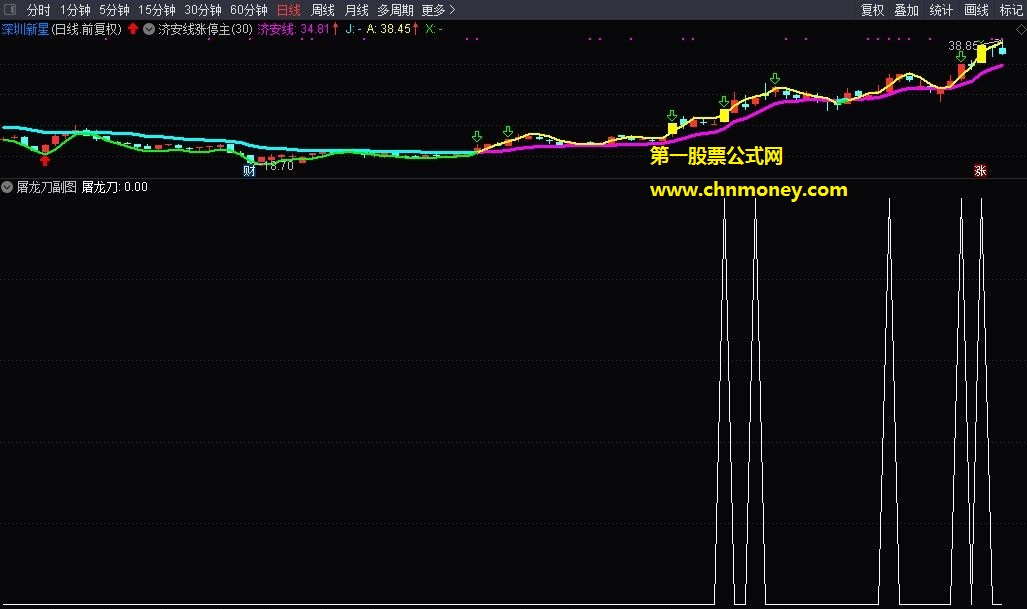
Task: Click the red up arrow beside stock name
Action: (133, 28)
